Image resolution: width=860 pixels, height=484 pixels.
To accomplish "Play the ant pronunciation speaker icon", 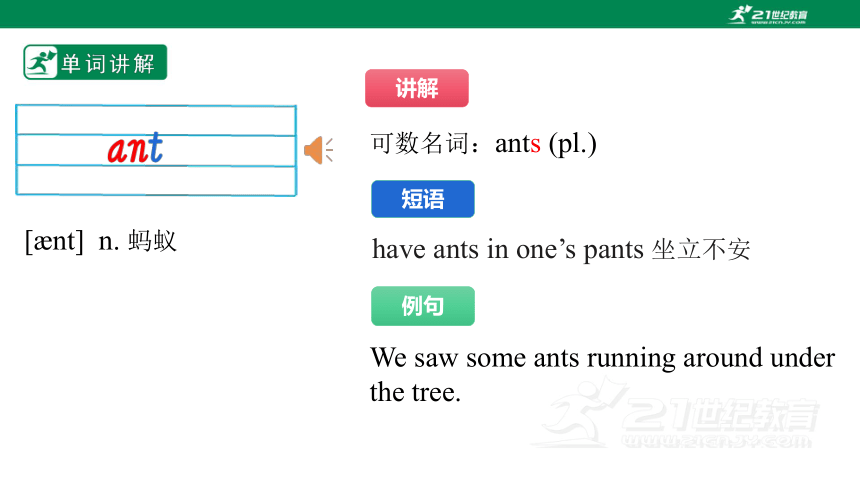I will coord(319,150).
